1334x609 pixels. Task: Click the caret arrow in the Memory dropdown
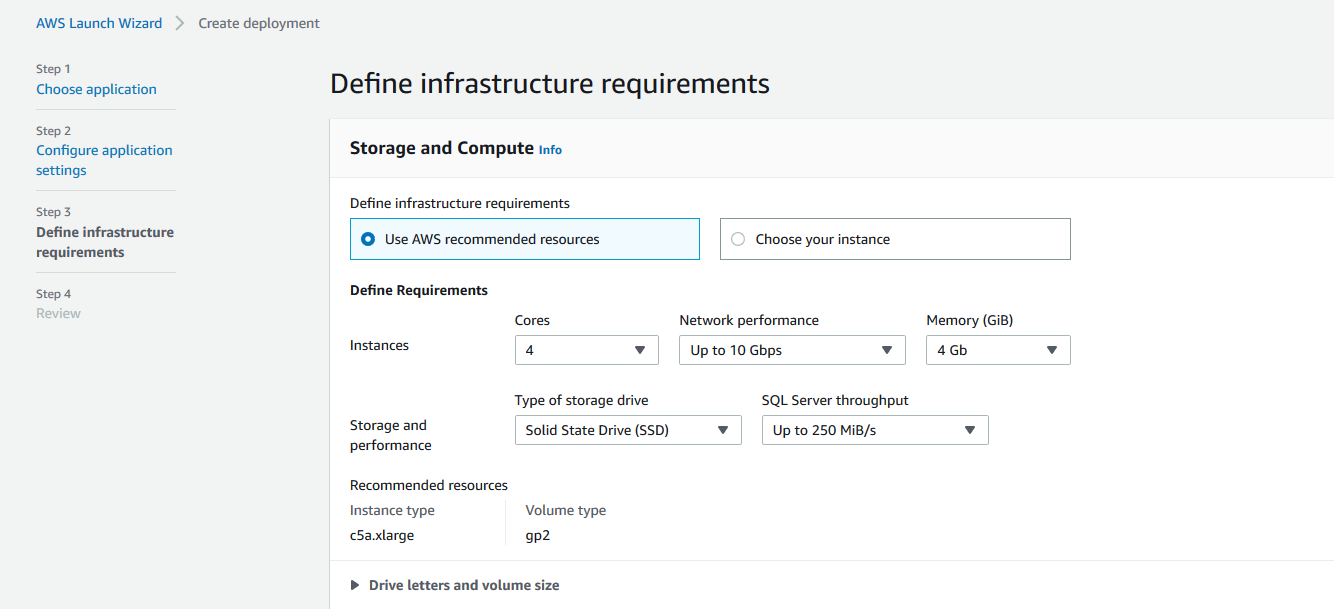coord(1051,350)
